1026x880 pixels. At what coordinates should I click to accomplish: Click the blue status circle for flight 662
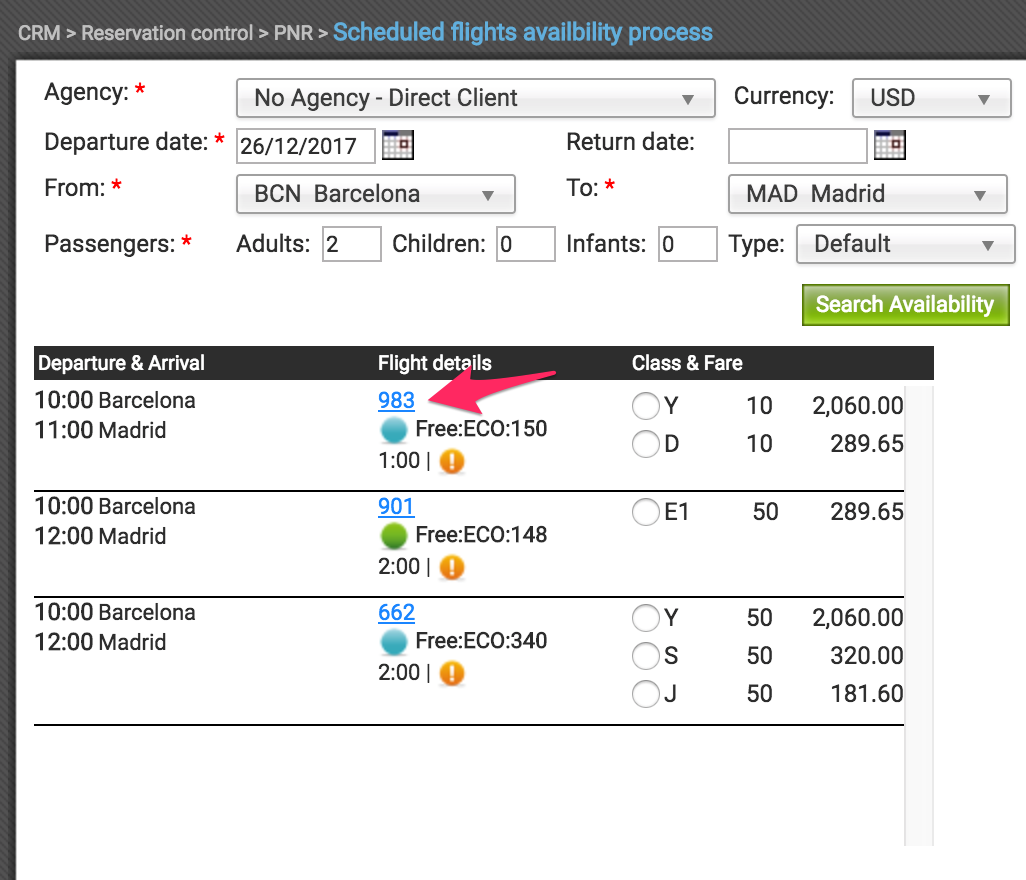[394, 642]
